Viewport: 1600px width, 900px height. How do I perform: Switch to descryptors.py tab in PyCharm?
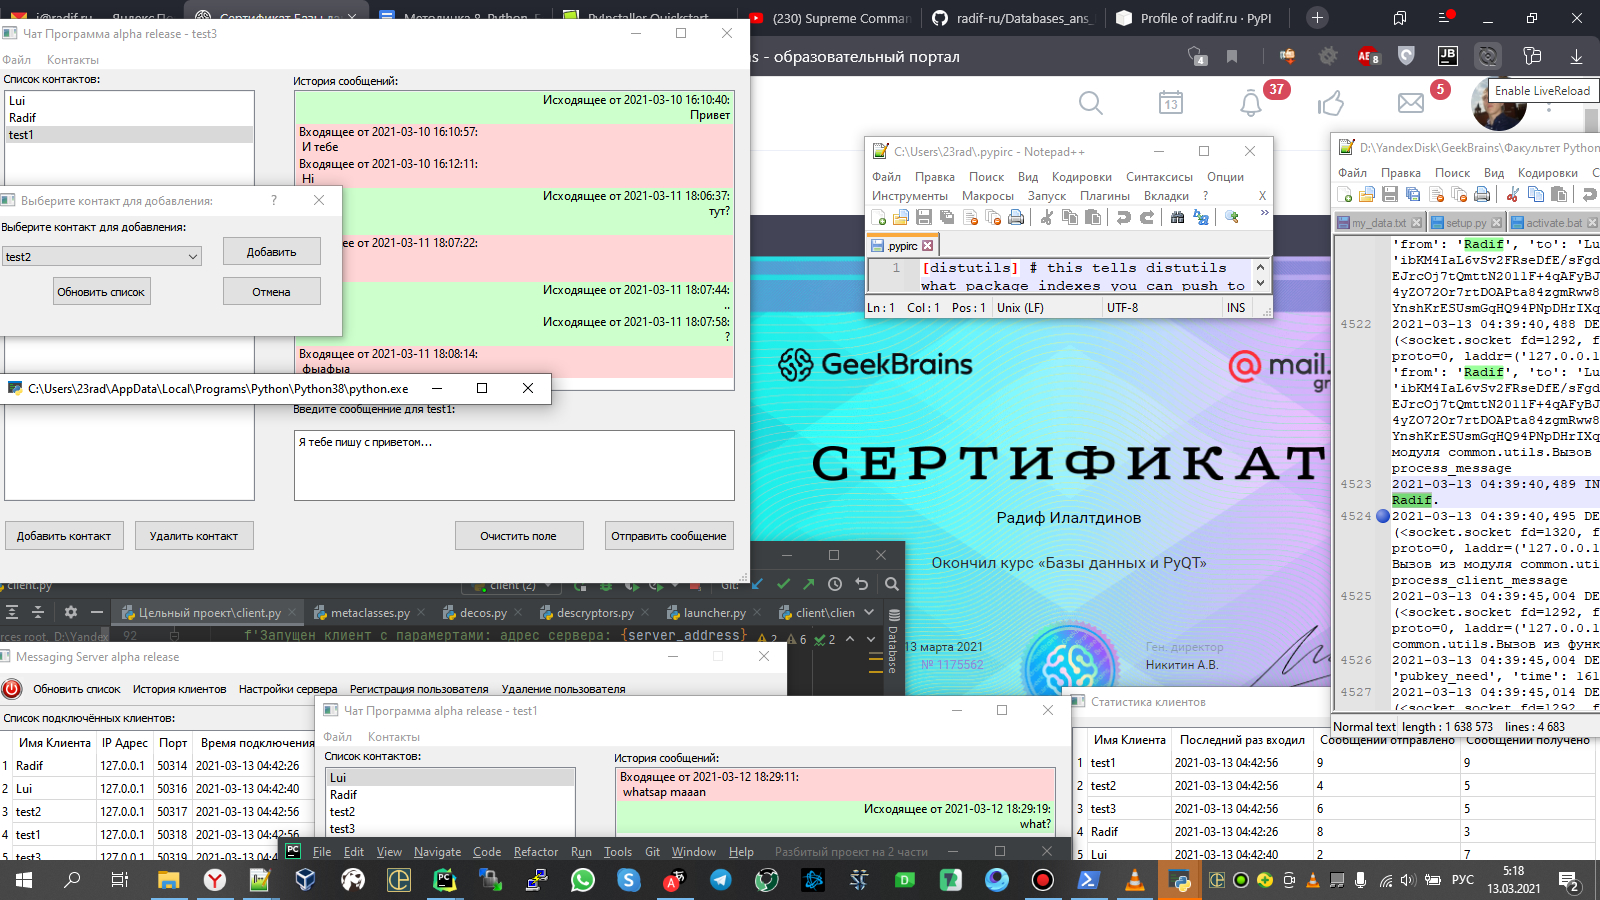tap(595, 612)
